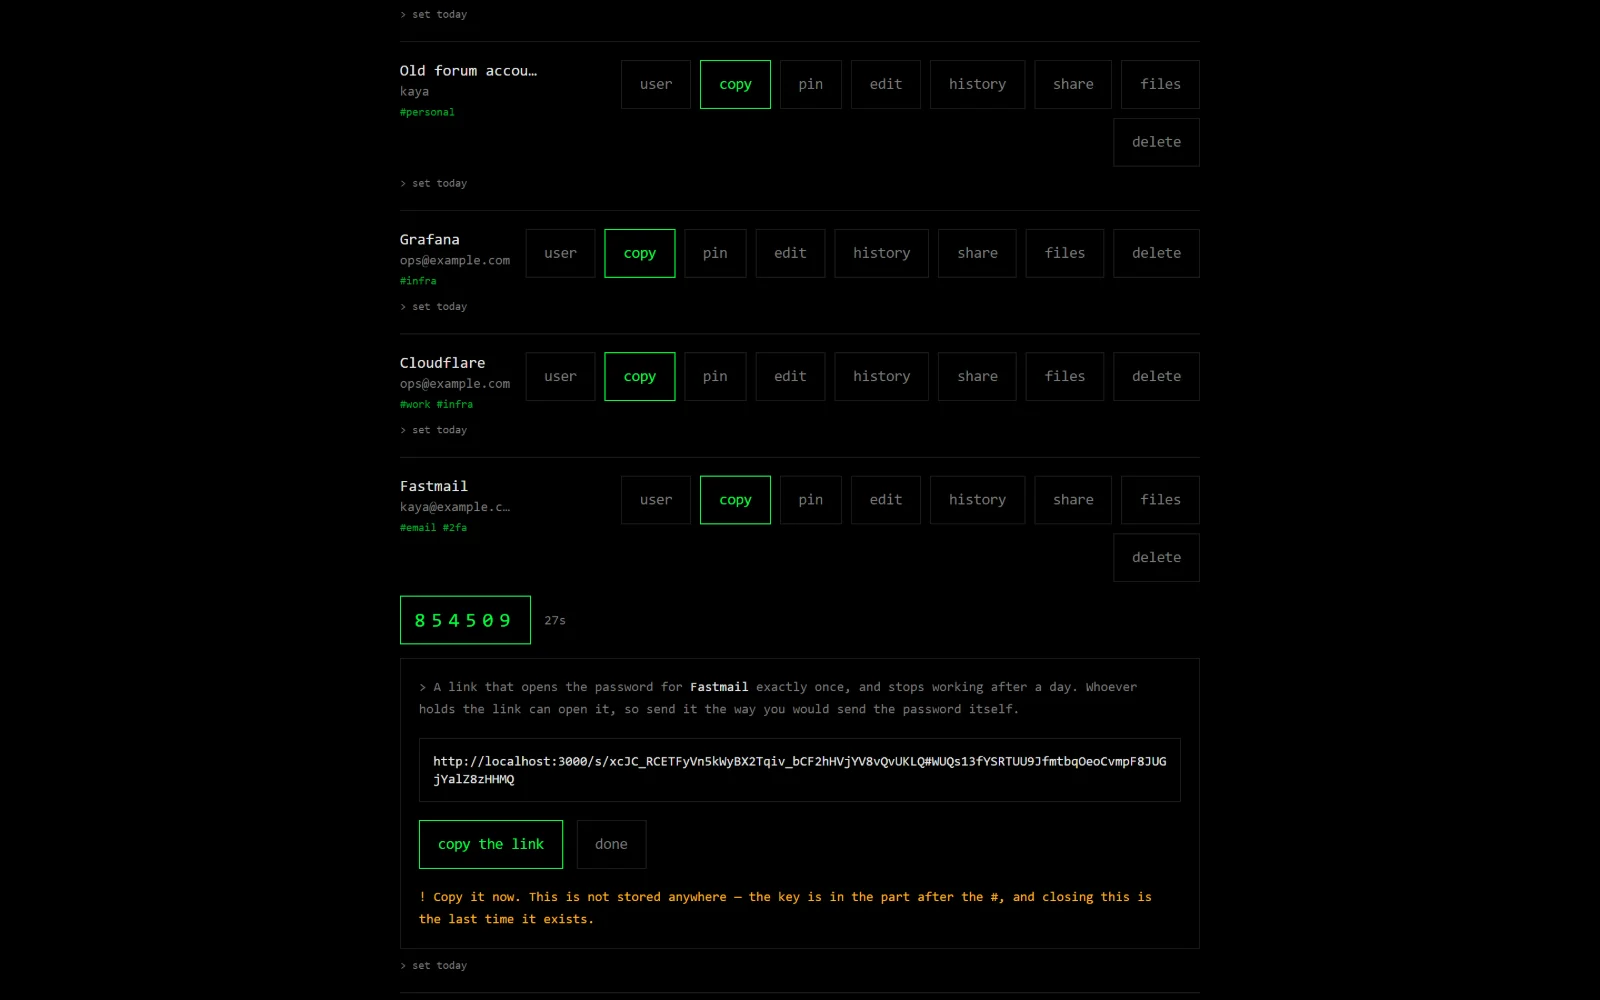Image resolution: width=1600 pixels, height=1000 pixels.
Task: Delete the Fastmail entry
Action: point(1156,558)
